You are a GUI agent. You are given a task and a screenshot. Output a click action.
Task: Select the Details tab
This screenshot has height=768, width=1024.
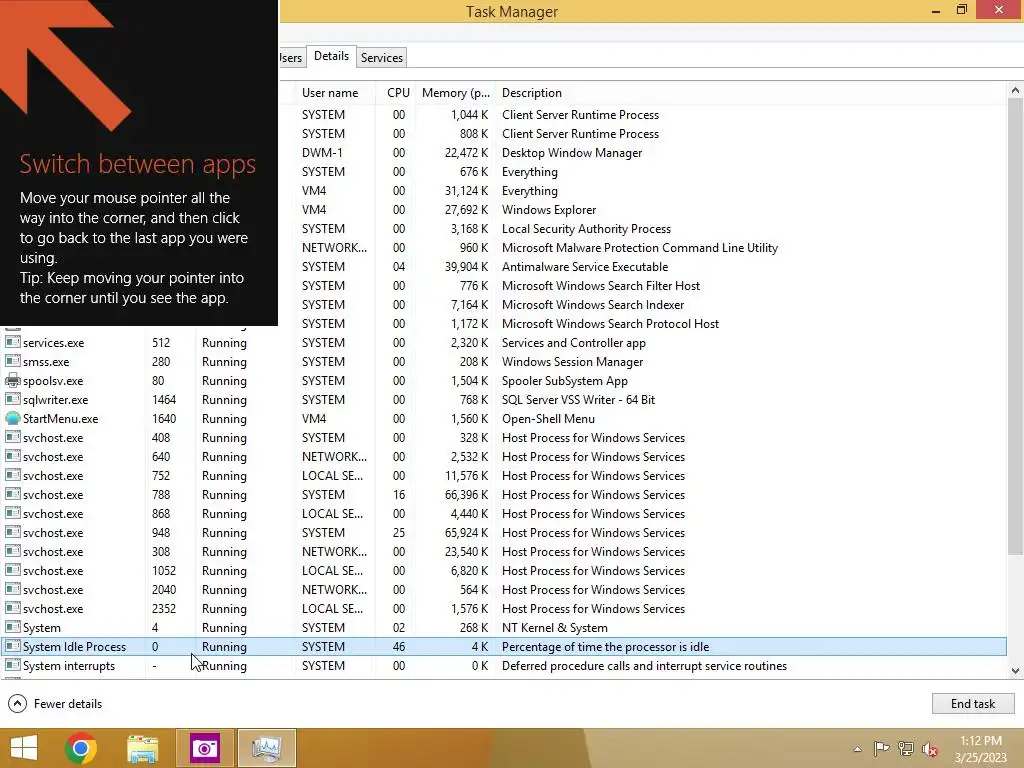[331, 56]
